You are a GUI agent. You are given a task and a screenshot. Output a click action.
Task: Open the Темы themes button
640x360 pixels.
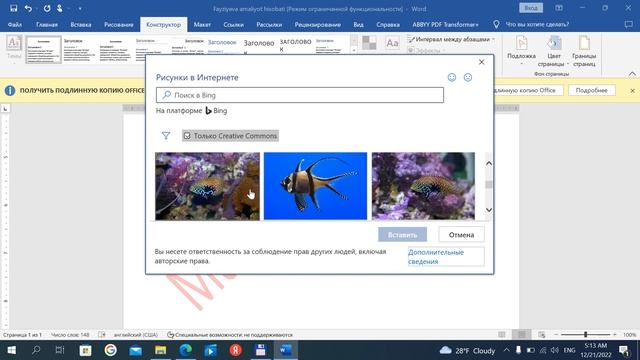(14, 48)
